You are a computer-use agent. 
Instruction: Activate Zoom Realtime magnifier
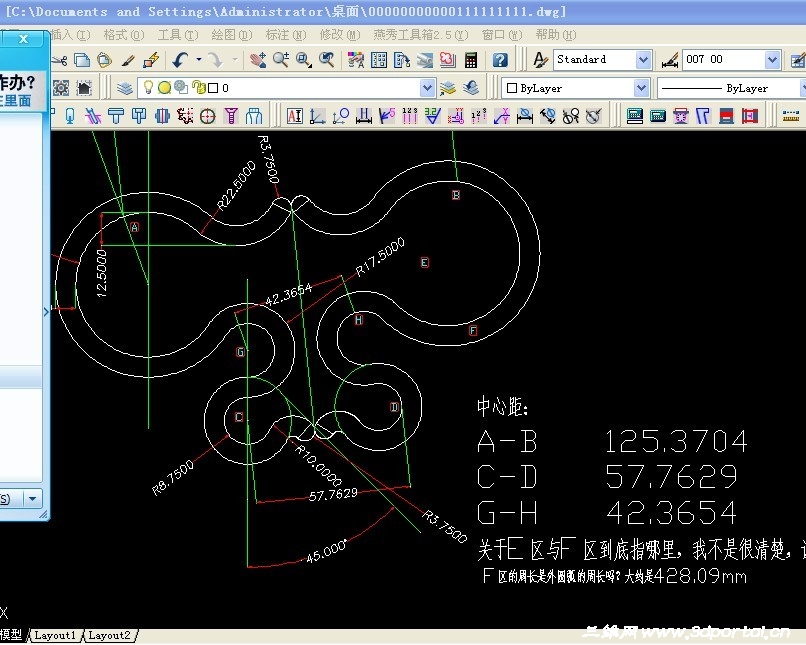281,60
